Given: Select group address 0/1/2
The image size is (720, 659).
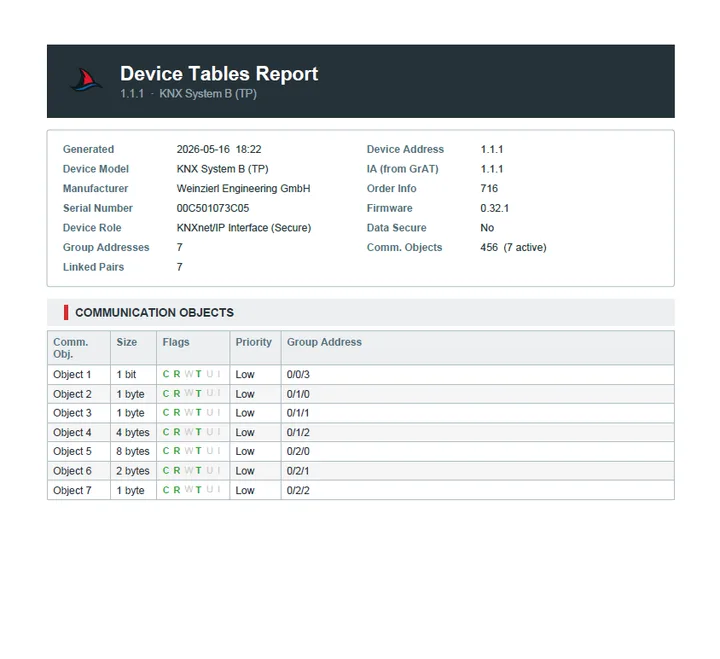Looking at the screenshot, I should pos(298,433).
